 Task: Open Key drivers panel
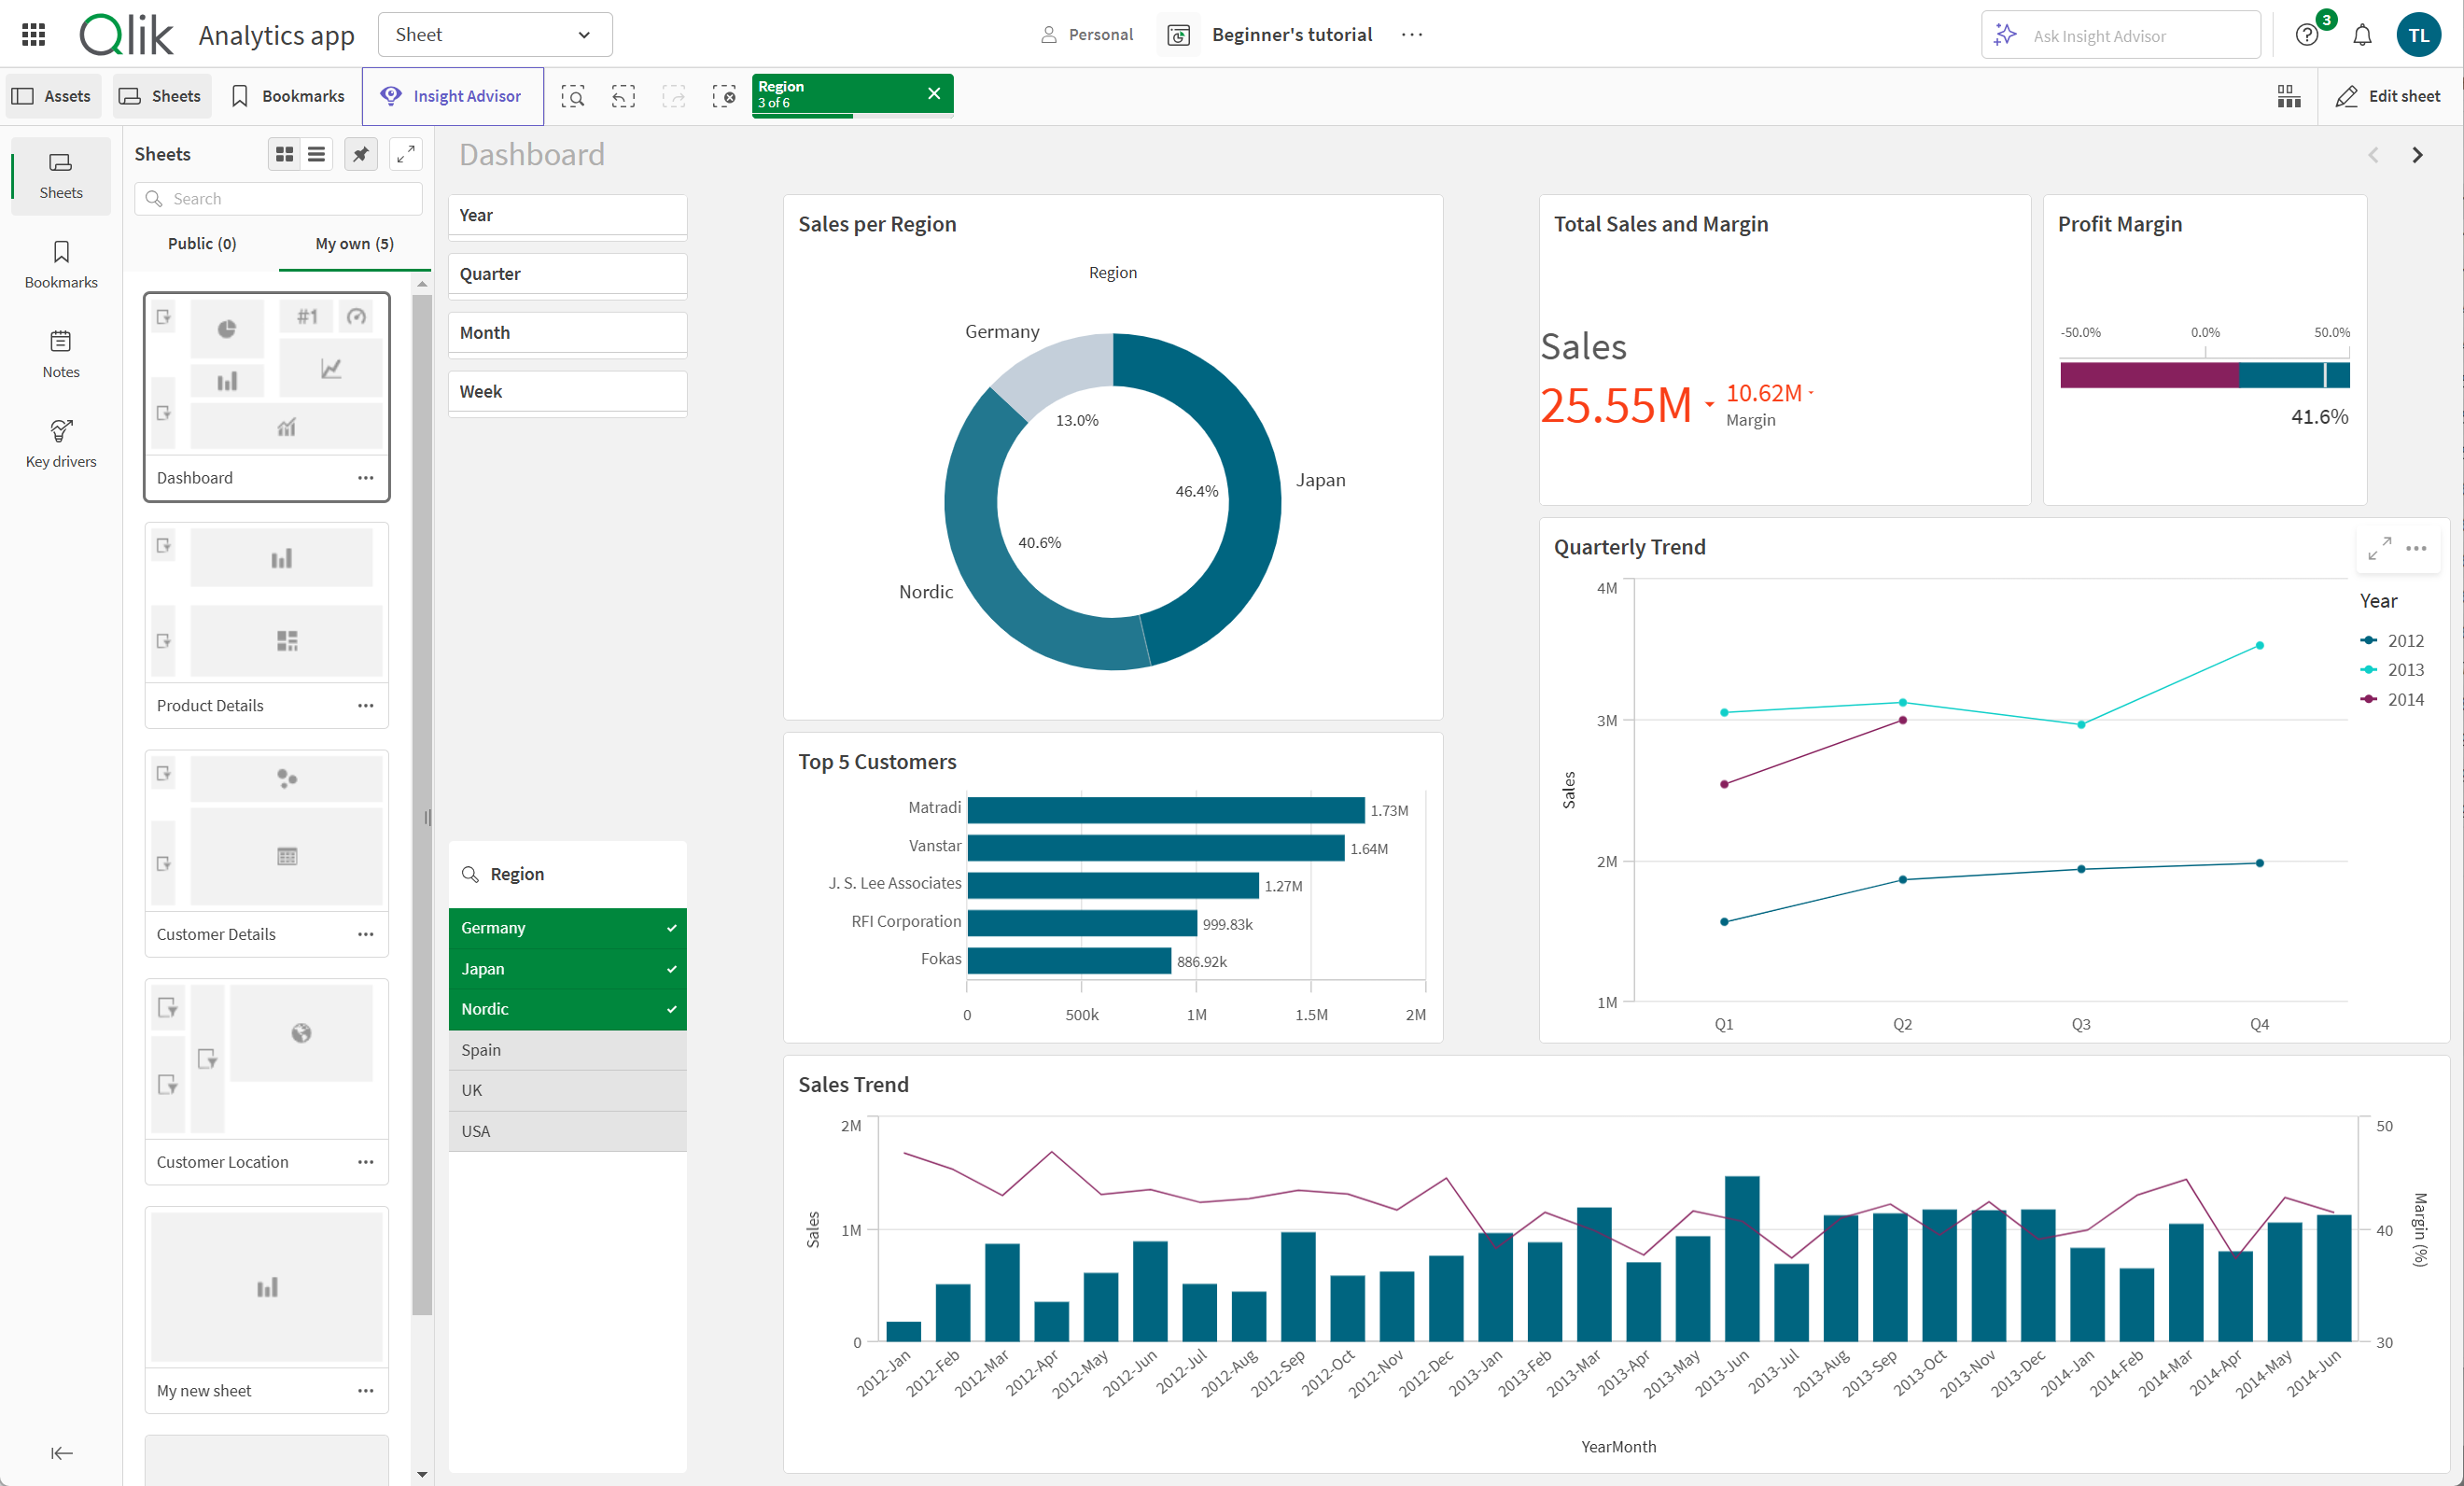(x=60, y=441)
